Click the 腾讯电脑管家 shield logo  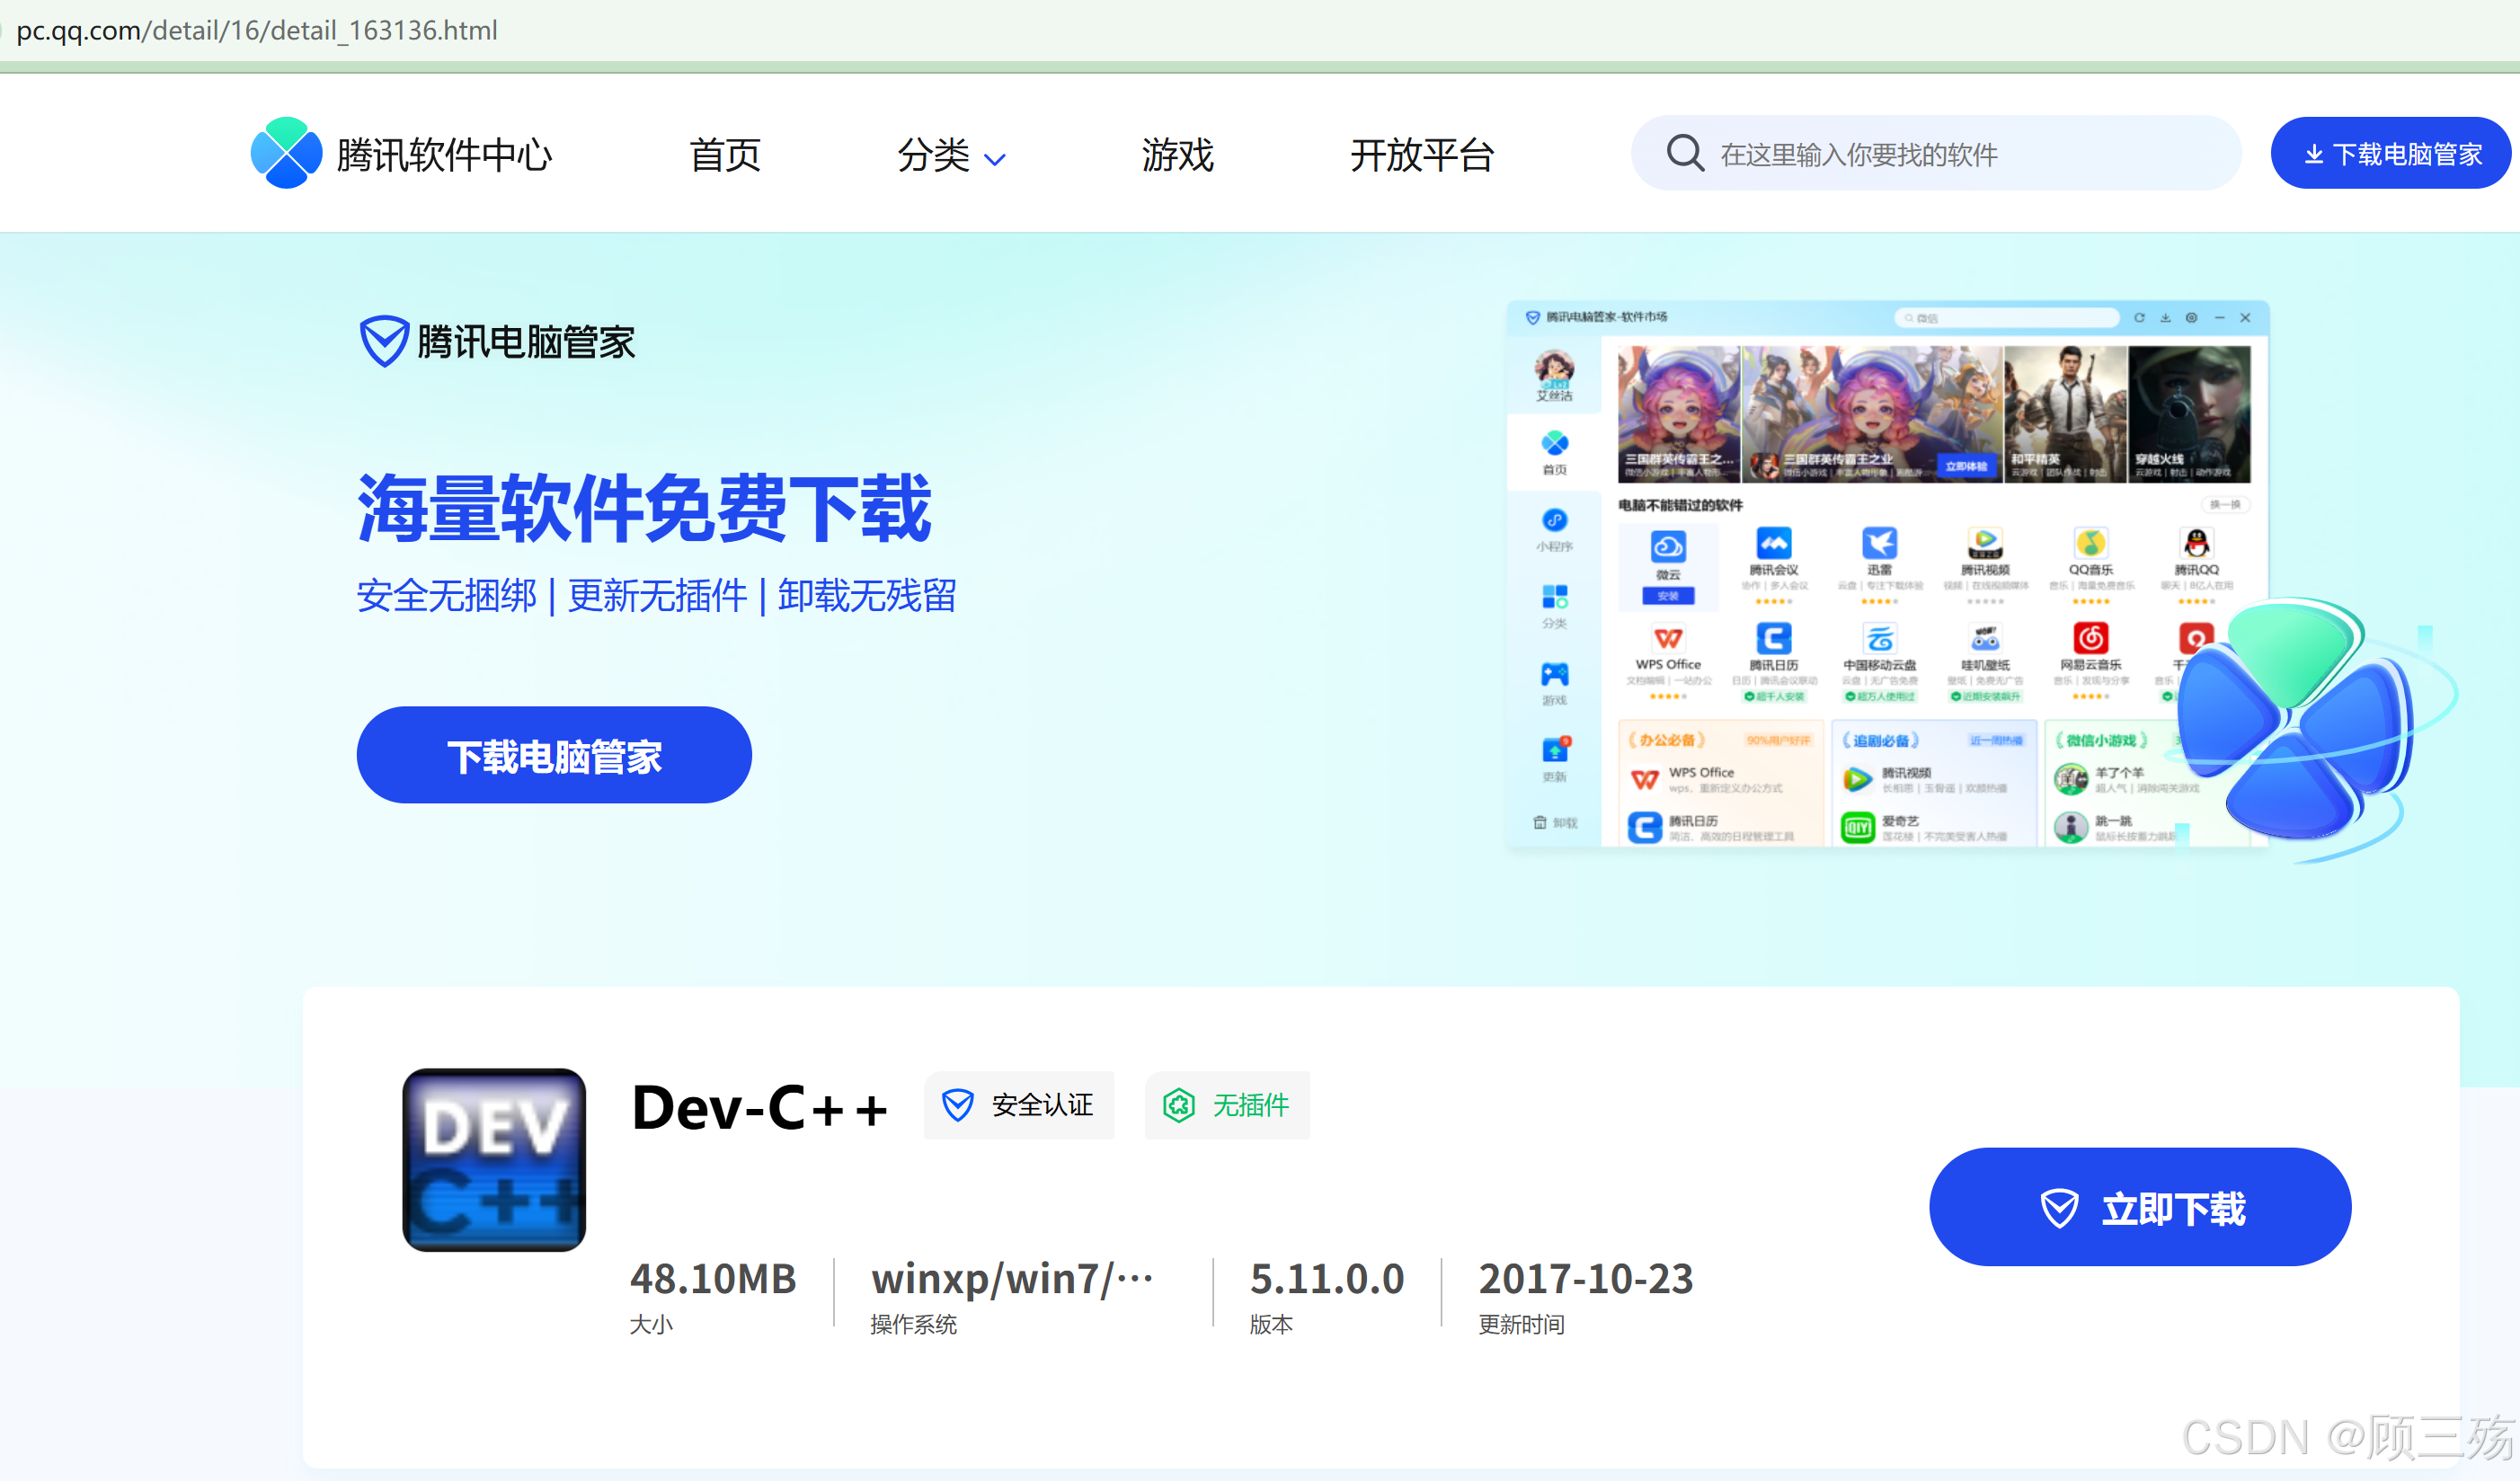384,341
